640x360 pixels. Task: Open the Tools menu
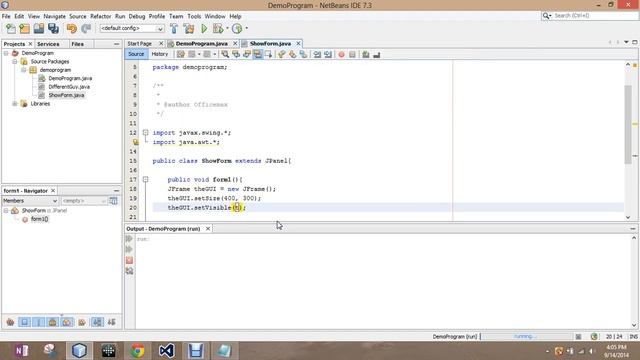(x=194, y=16)
